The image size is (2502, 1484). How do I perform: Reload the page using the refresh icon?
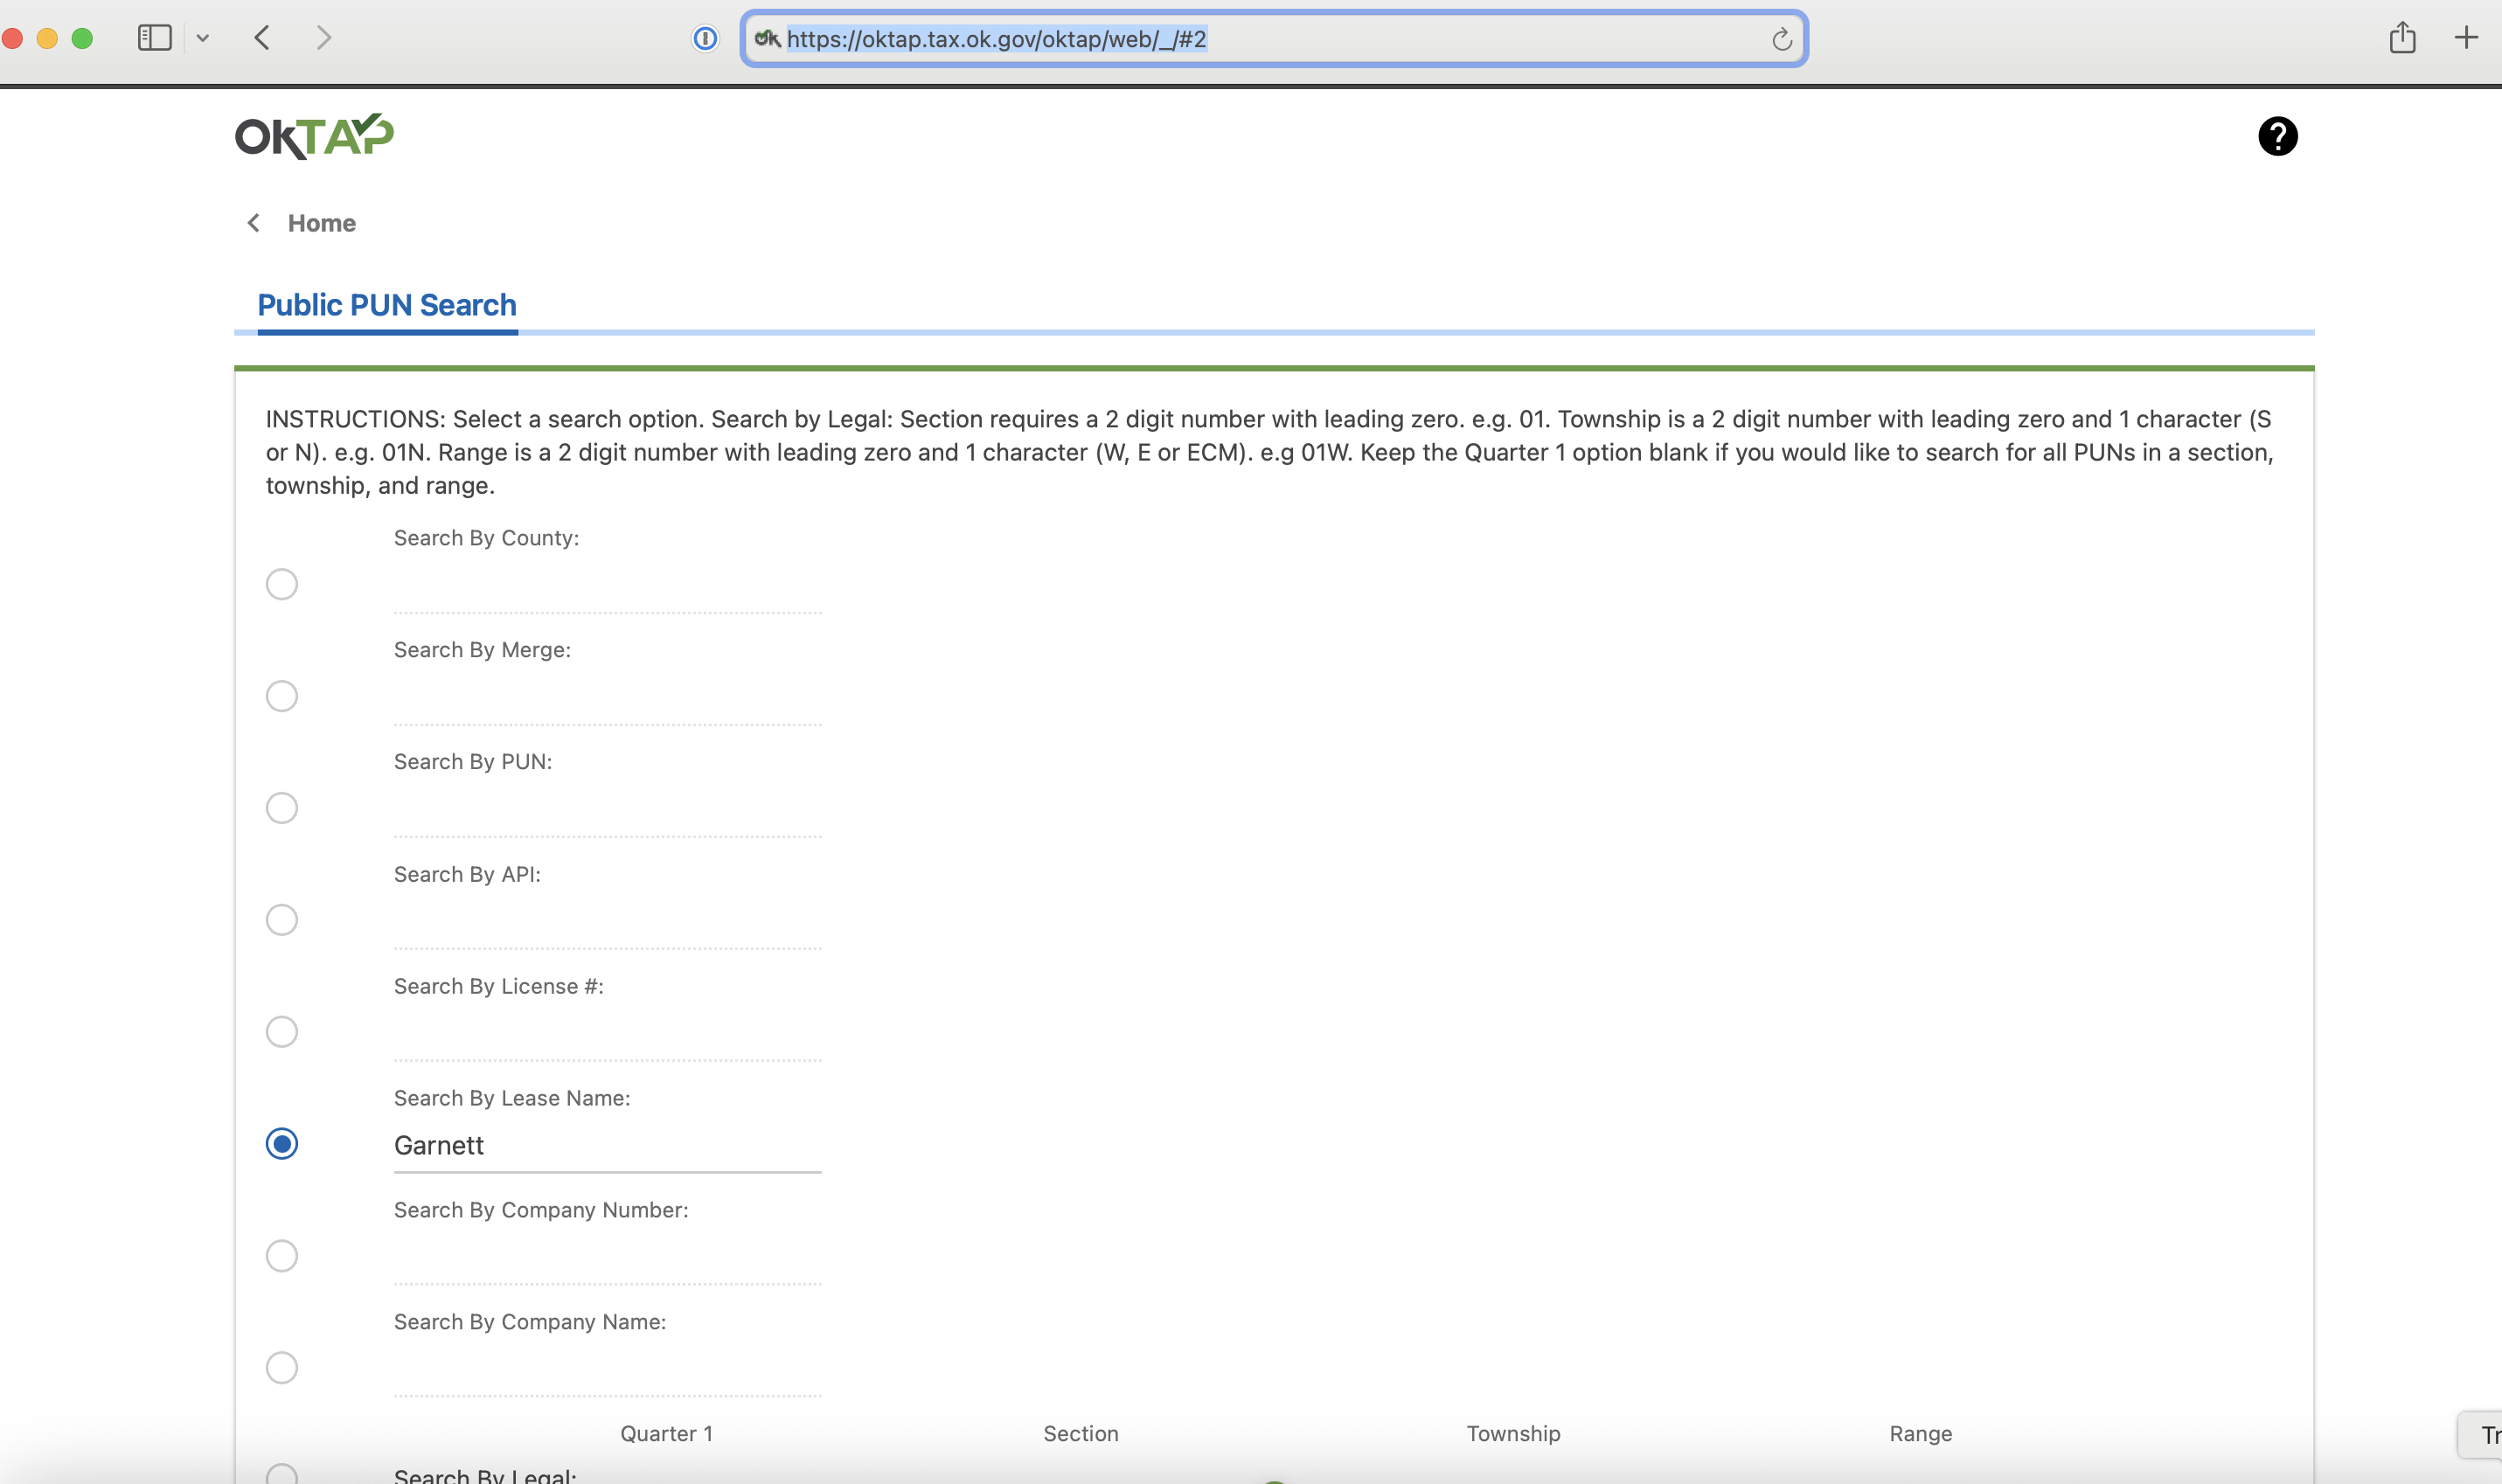(x=1781, y=39)
